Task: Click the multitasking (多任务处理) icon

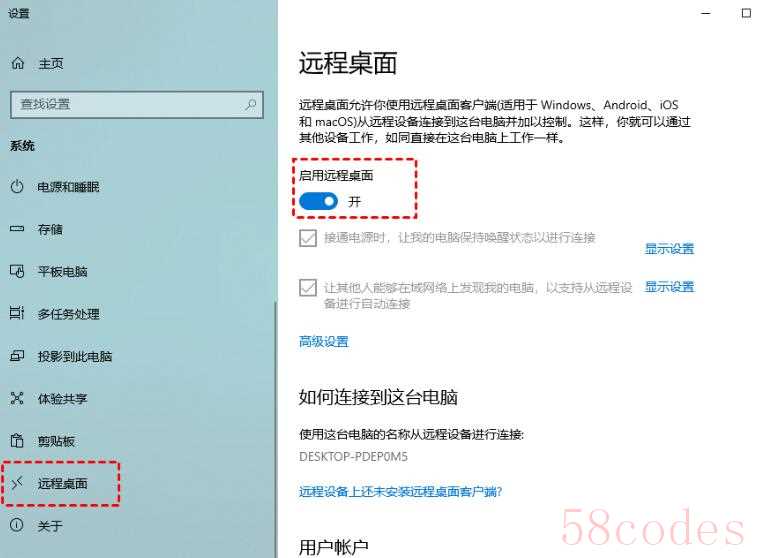Action: click(x=17, y=313)
